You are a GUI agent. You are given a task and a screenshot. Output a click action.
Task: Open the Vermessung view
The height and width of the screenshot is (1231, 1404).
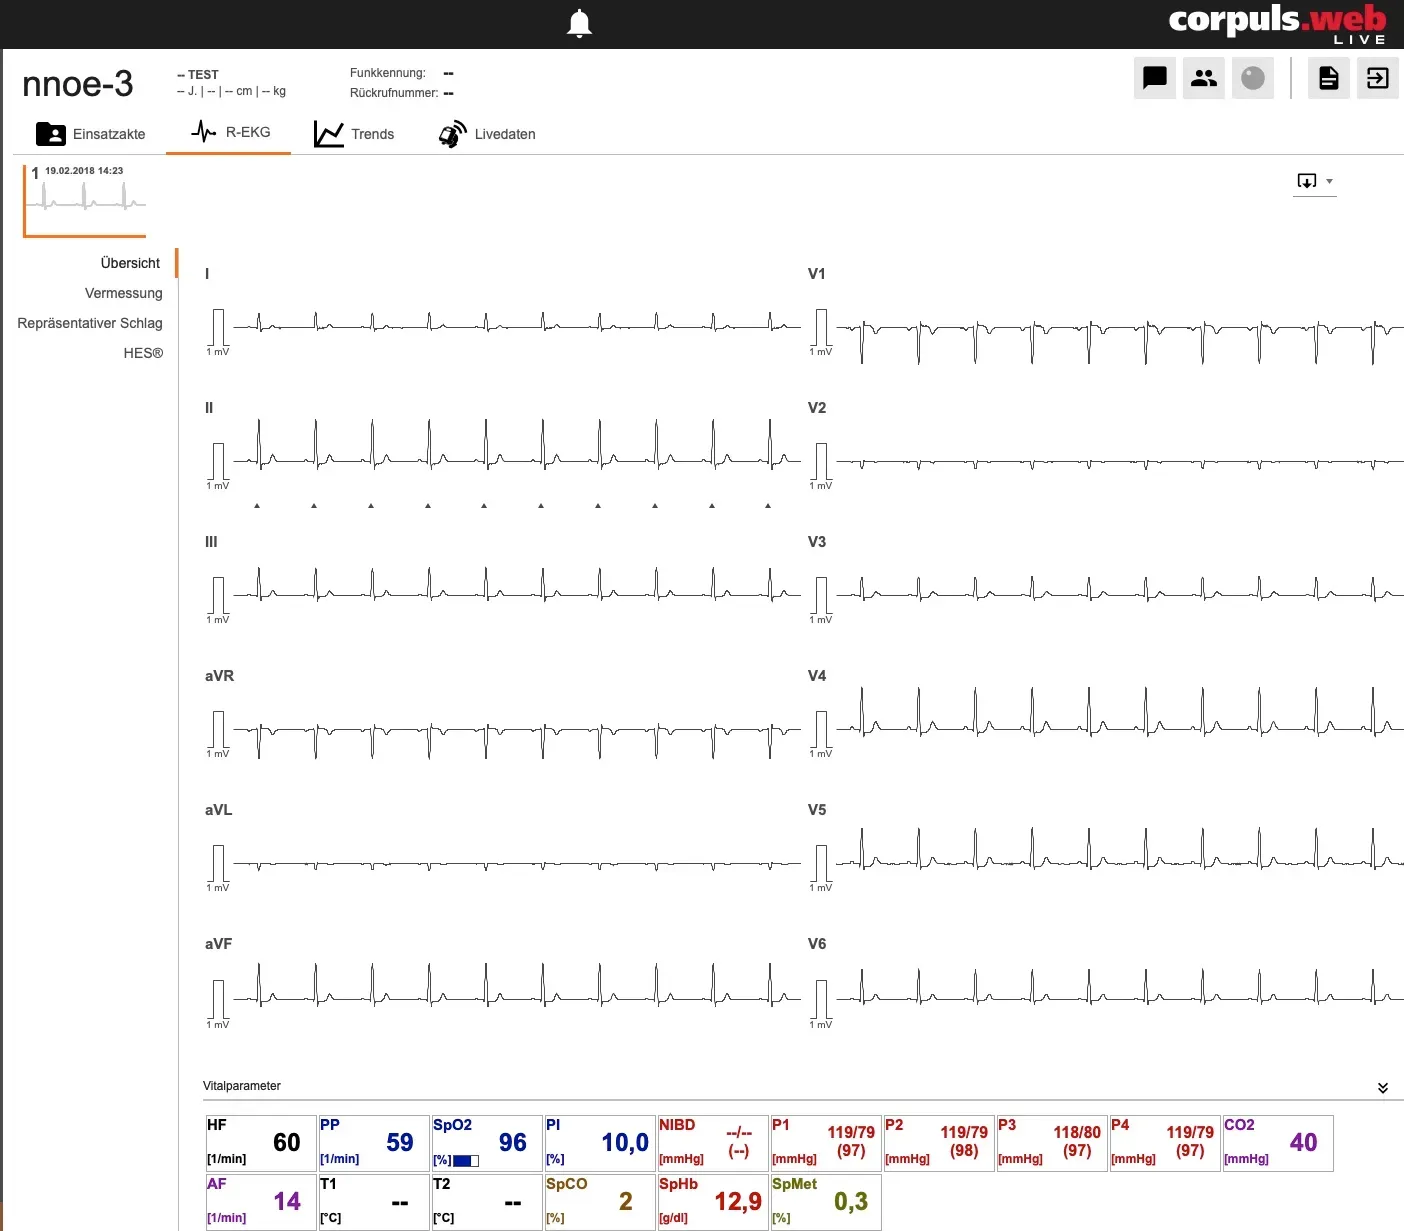tap(123, 293)
